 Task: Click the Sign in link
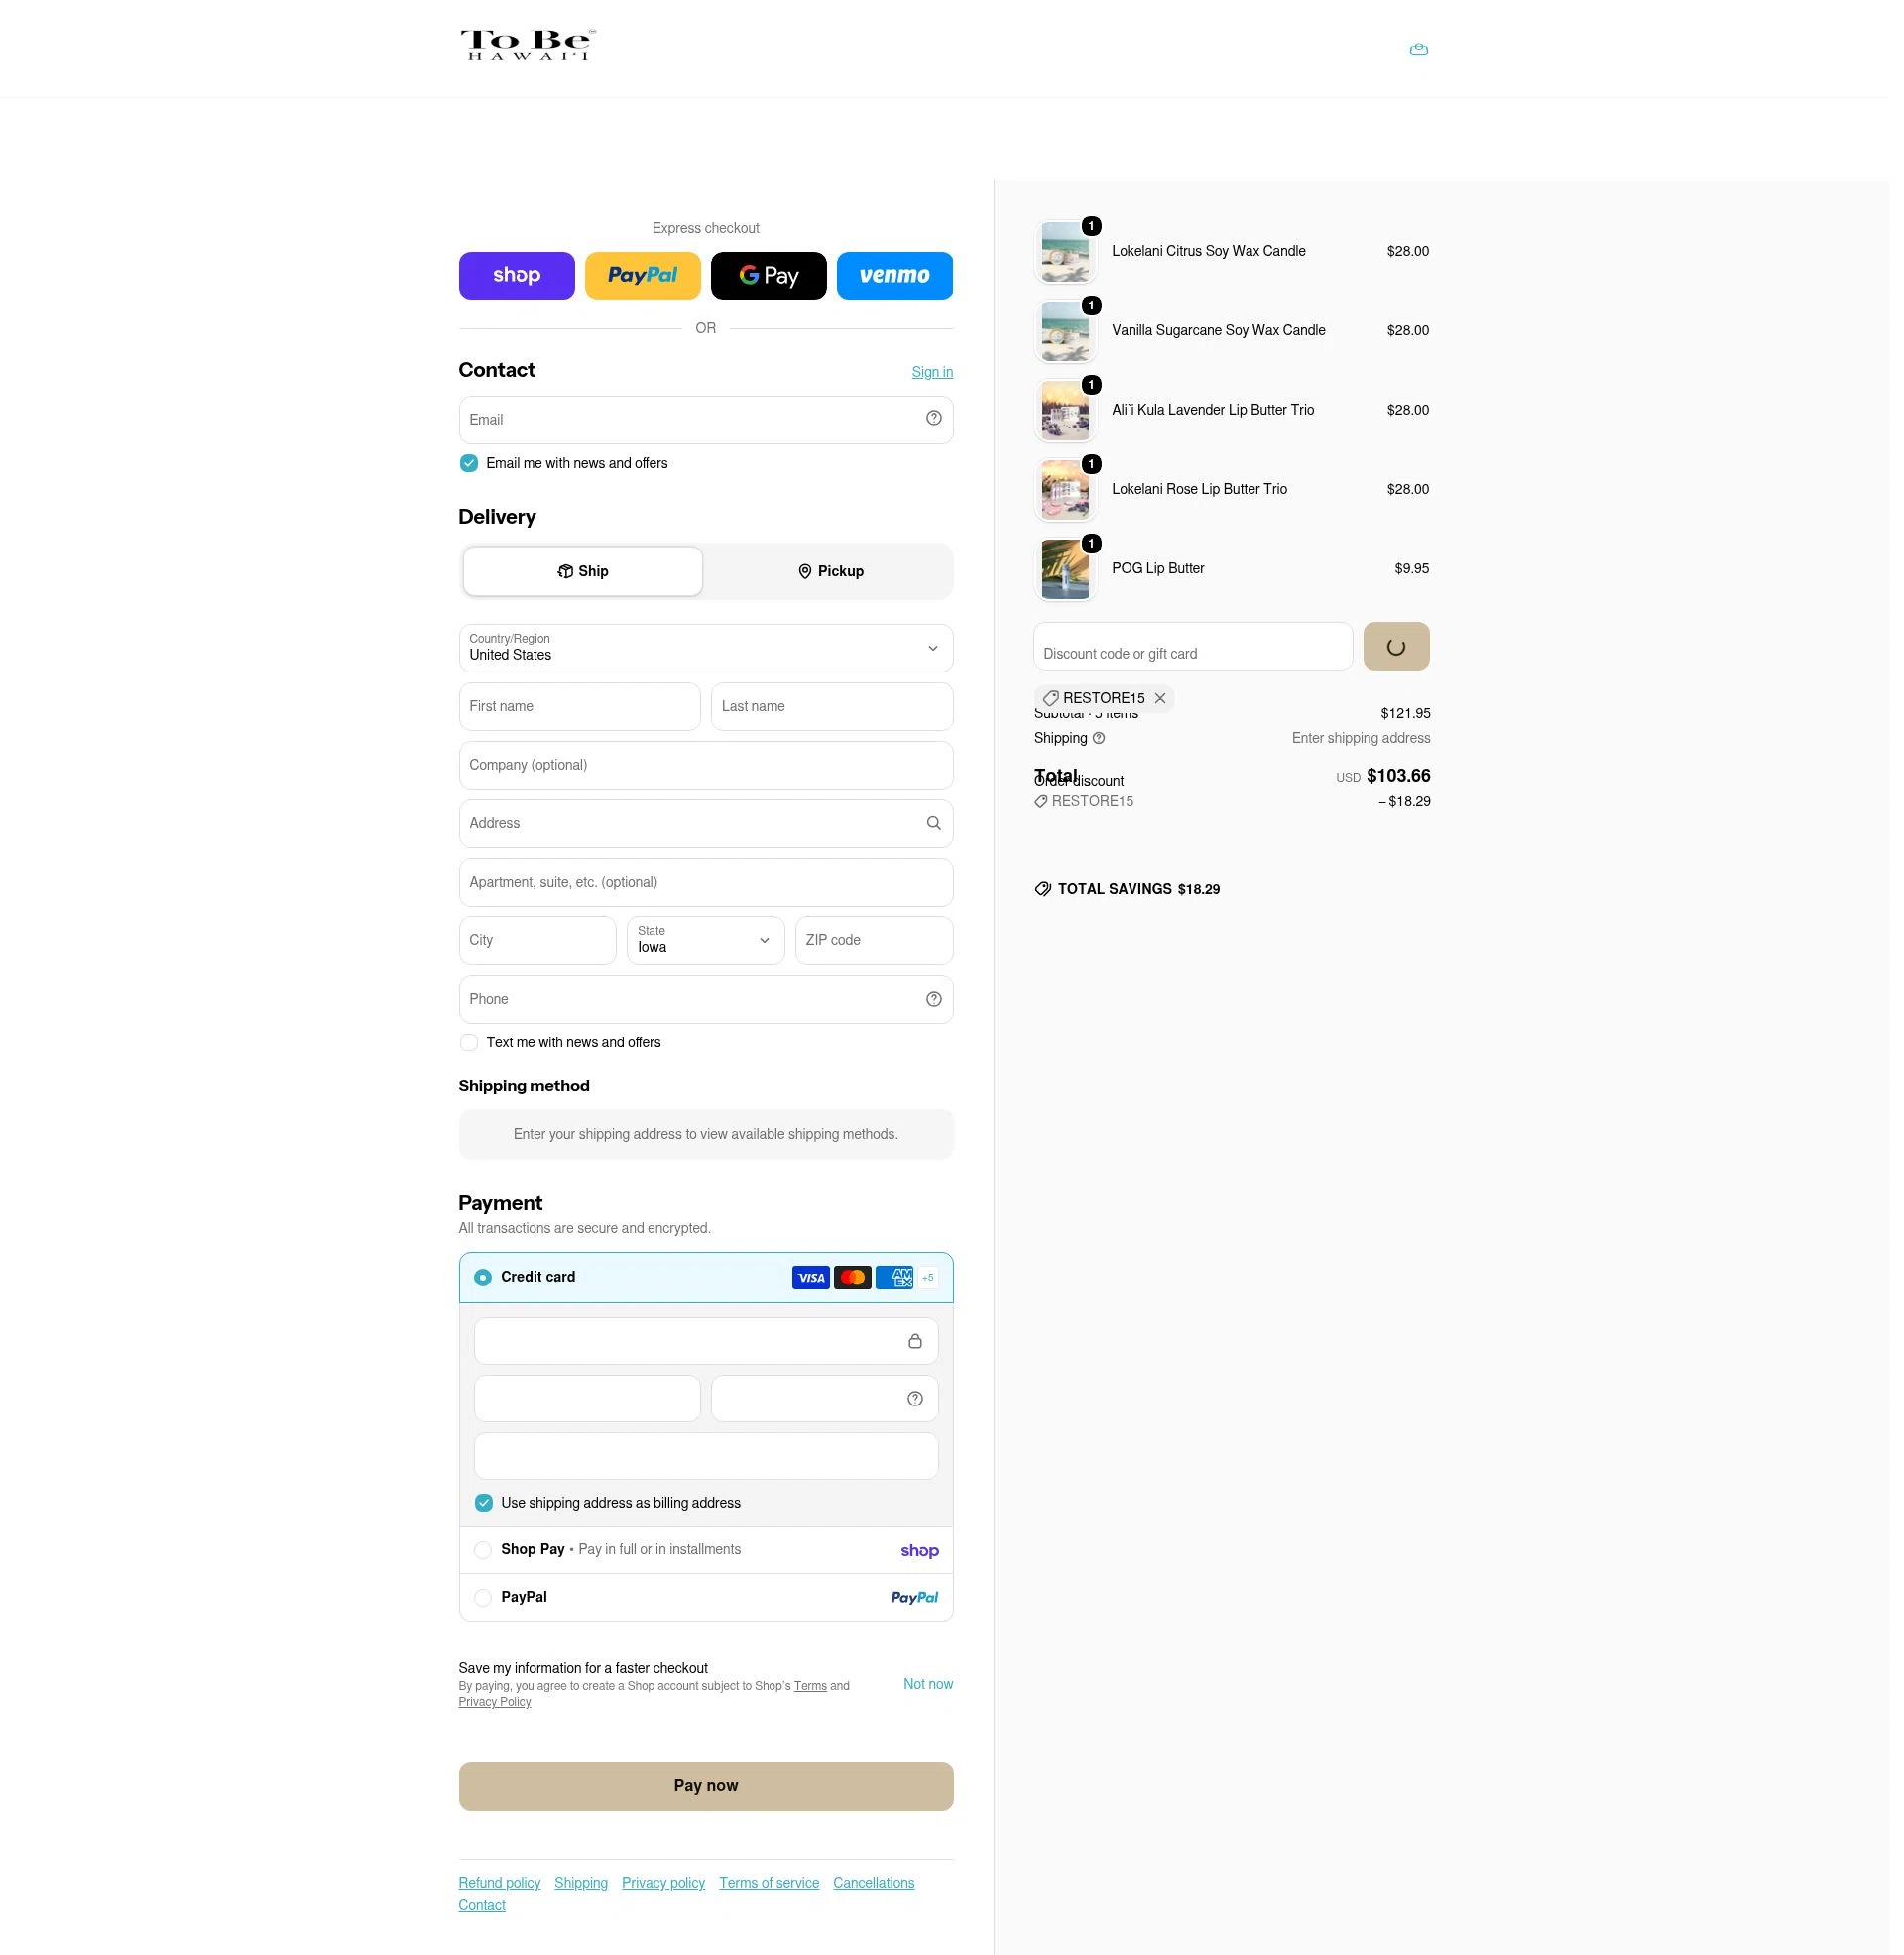click(932, 373)
